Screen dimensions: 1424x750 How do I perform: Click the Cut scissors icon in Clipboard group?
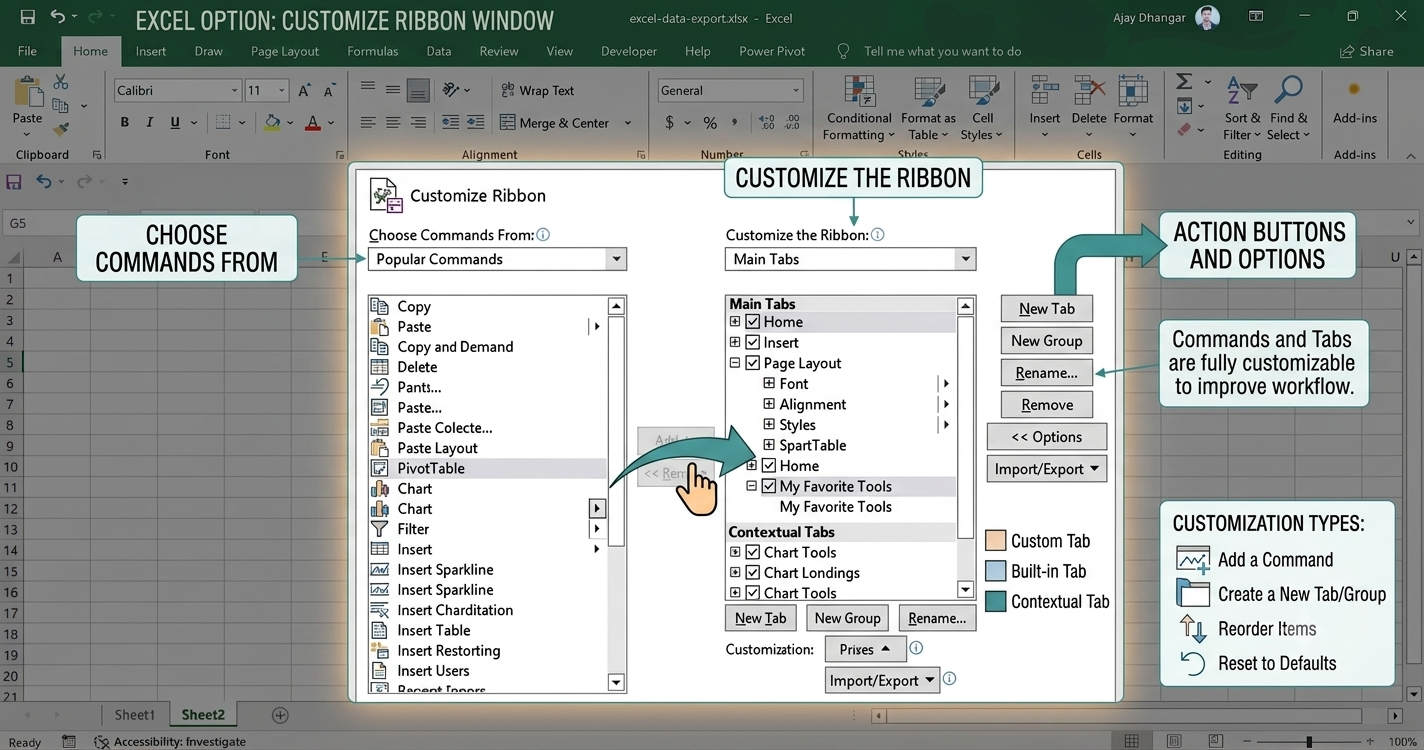pyautogui.click(x=61, y=83)
